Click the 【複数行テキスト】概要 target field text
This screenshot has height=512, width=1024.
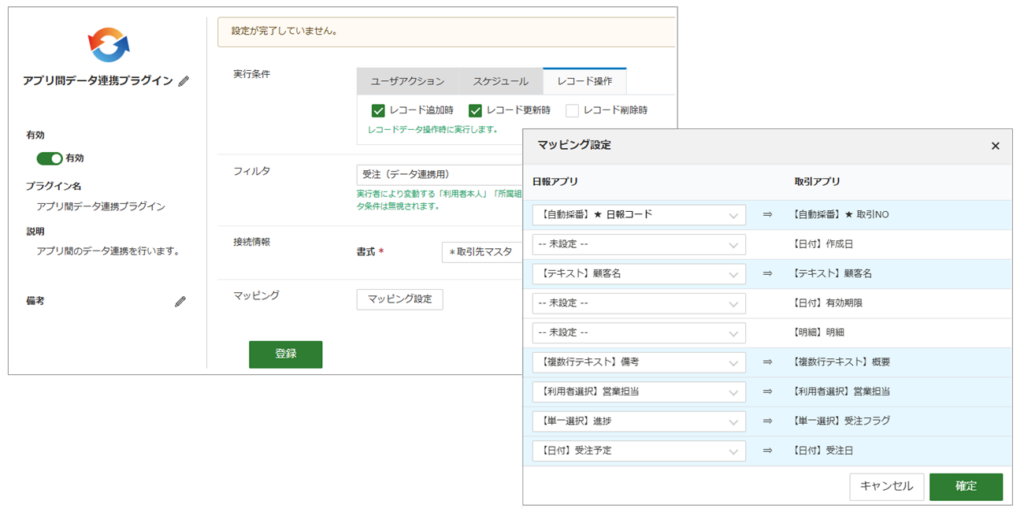840,361
